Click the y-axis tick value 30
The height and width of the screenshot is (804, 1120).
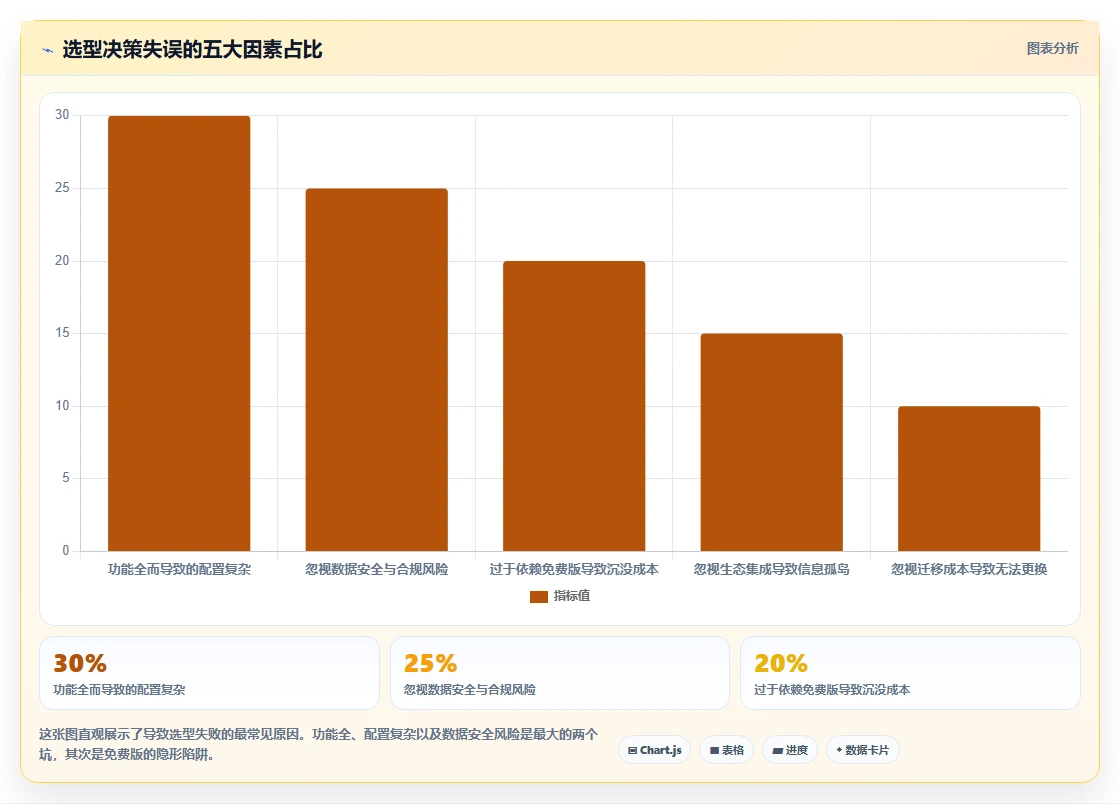point(62,115)
